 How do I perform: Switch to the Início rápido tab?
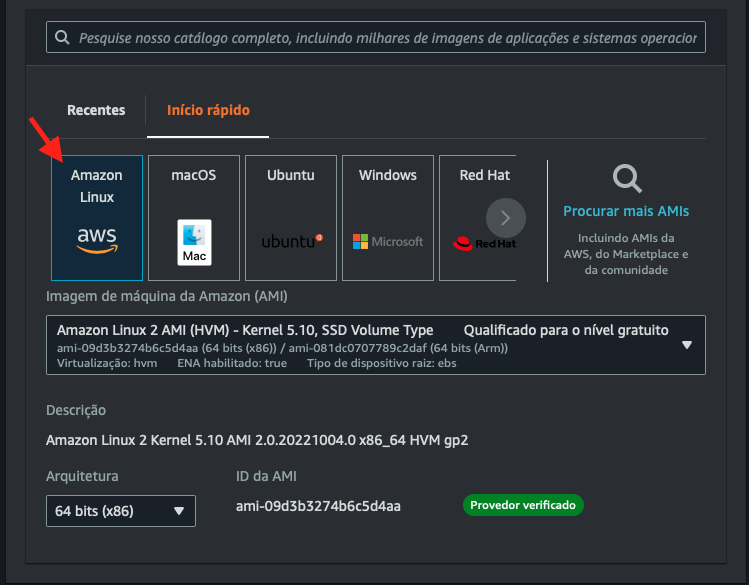[x=208, y=110]
